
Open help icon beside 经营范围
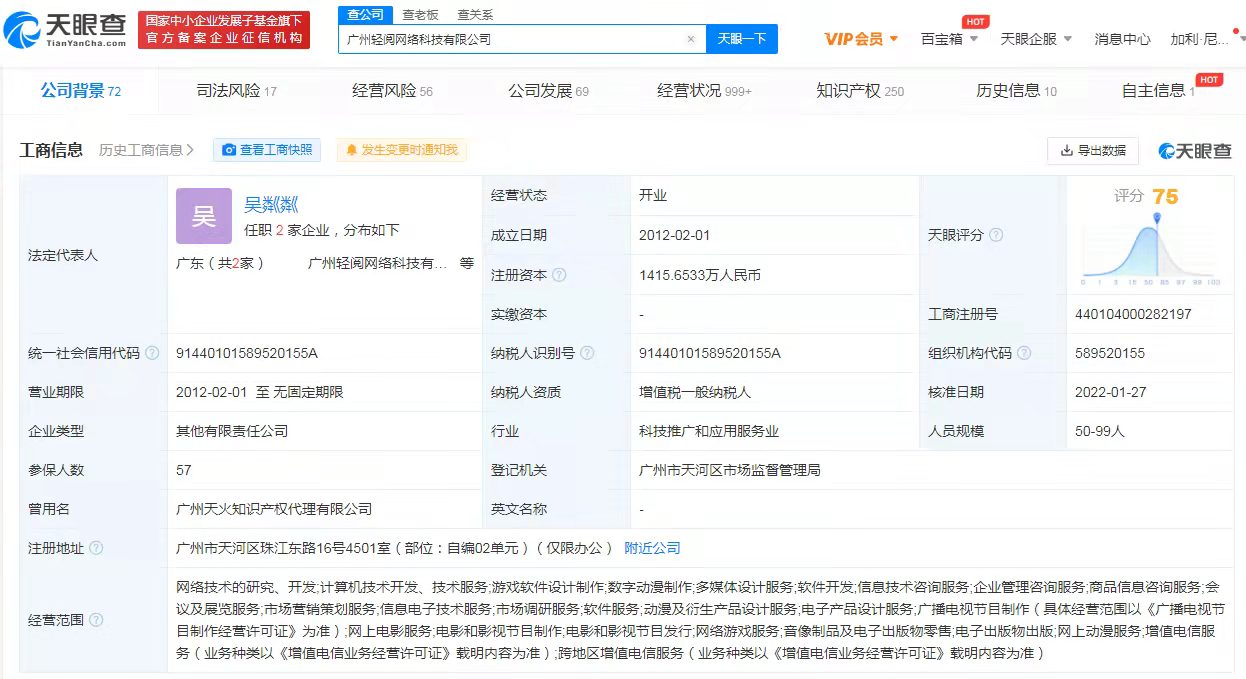tap(96, 620)
